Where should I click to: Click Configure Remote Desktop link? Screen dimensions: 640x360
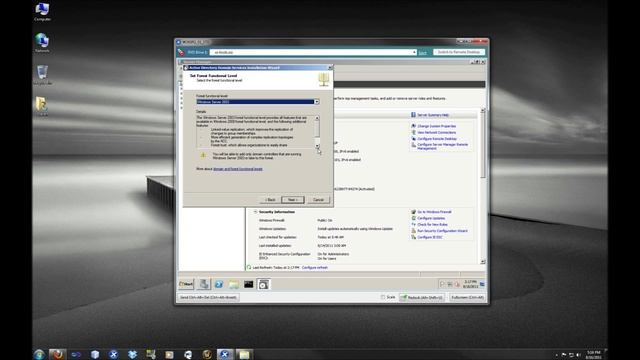pos(437,139)
